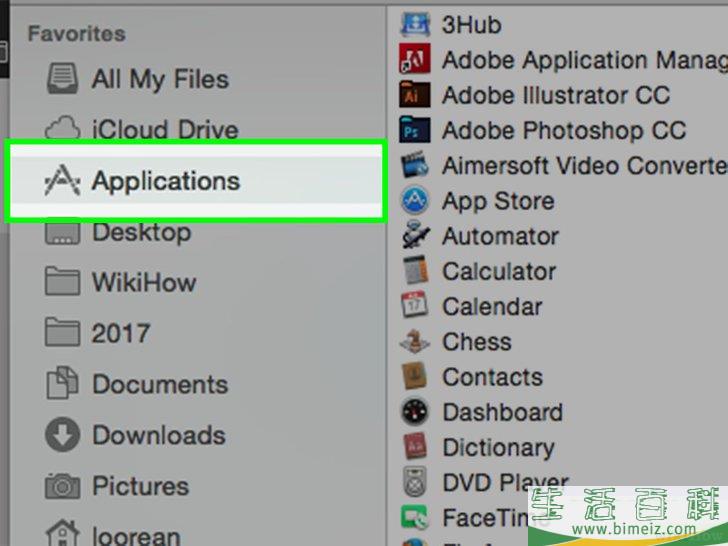Click the "Aimersoft Video Converte" name
728x546 pixels.
click(x=585, y=165)
